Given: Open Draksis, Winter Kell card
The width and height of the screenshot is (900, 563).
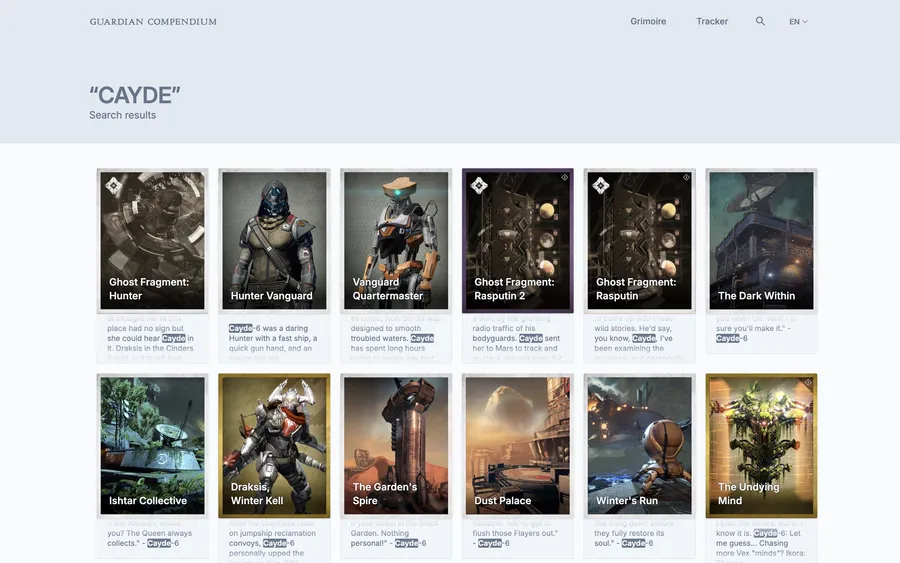Looking at the screenshot, I should (274, 445).
